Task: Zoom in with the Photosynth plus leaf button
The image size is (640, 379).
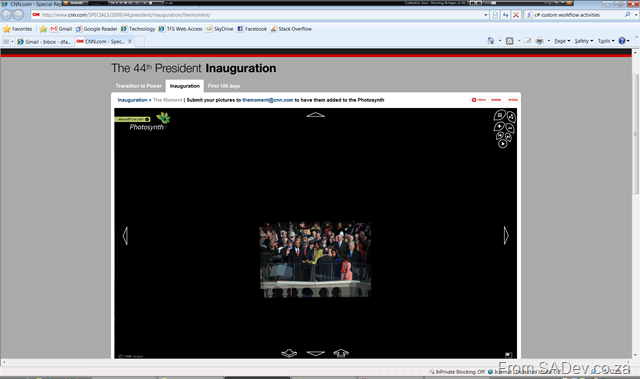Action: (x=499, y=126)
